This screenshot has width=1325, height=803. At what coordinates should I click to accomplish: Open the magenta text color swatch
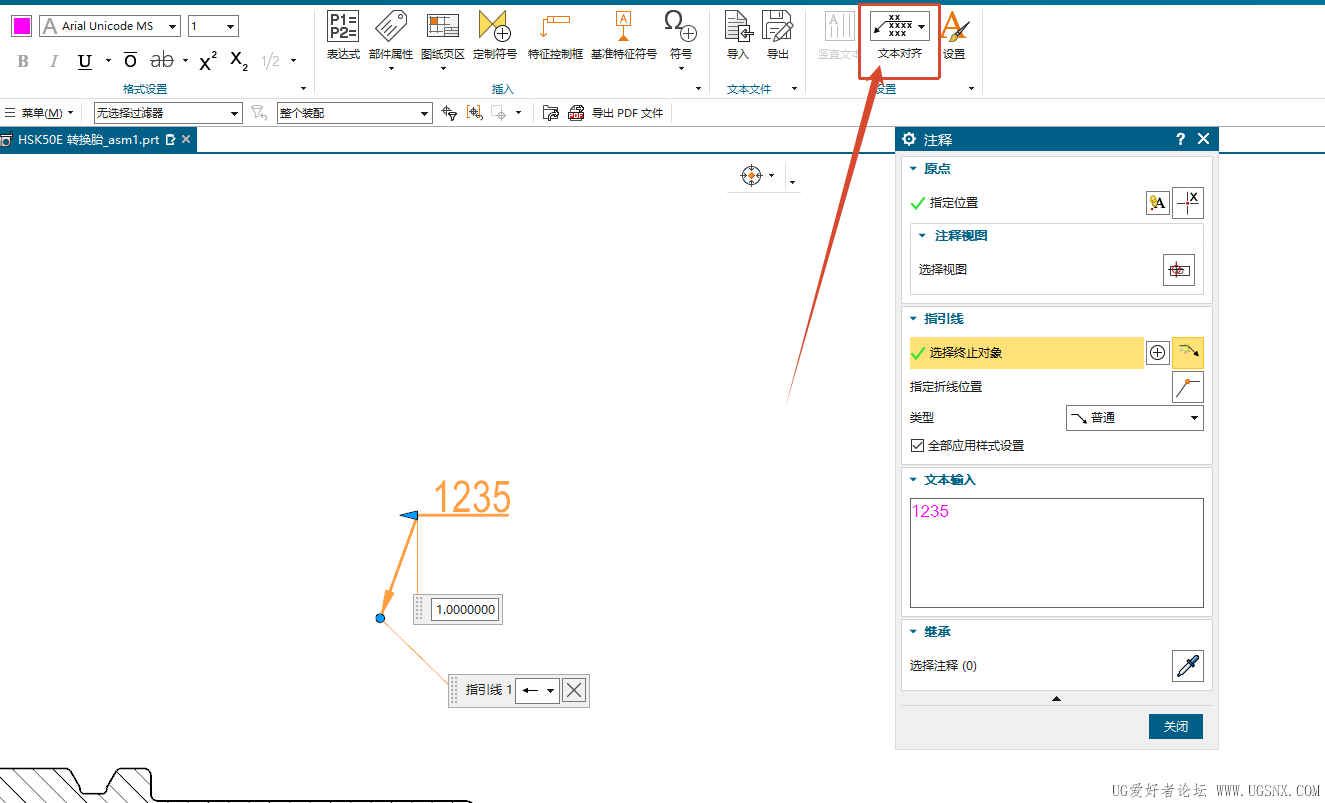click(22, 26)
